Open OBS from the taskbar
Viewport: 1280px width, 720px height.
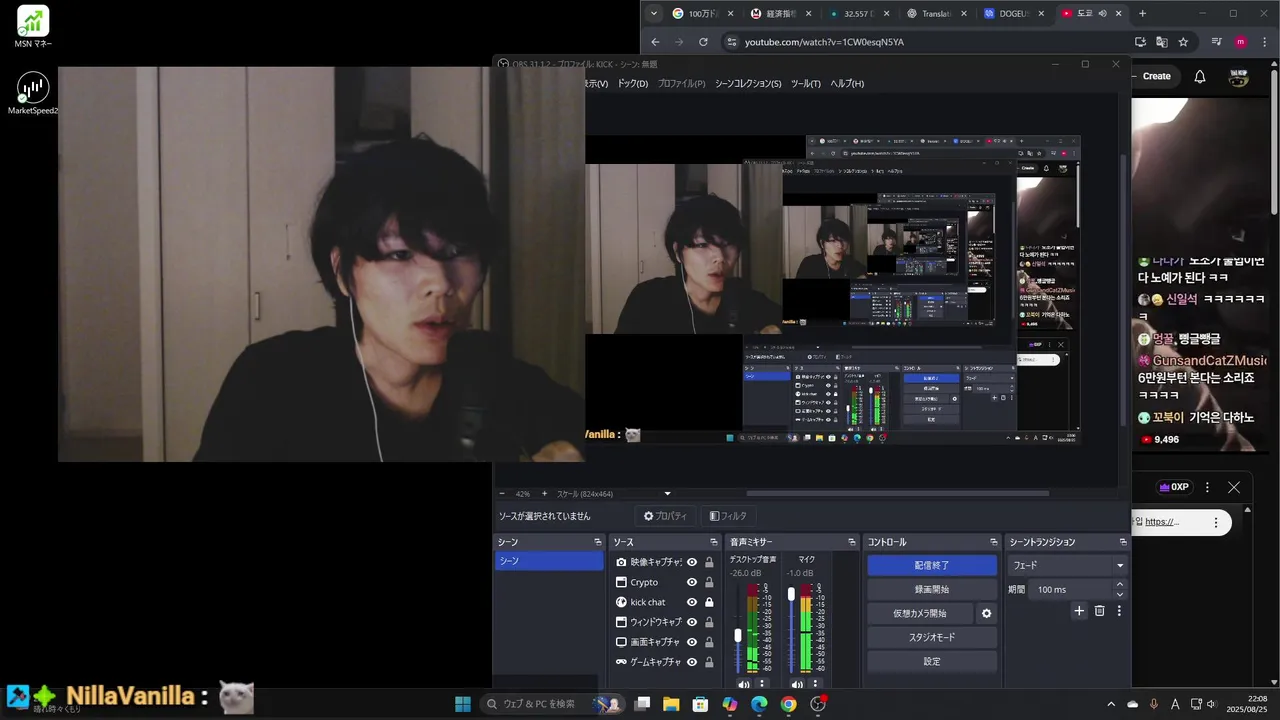[818, 704]
